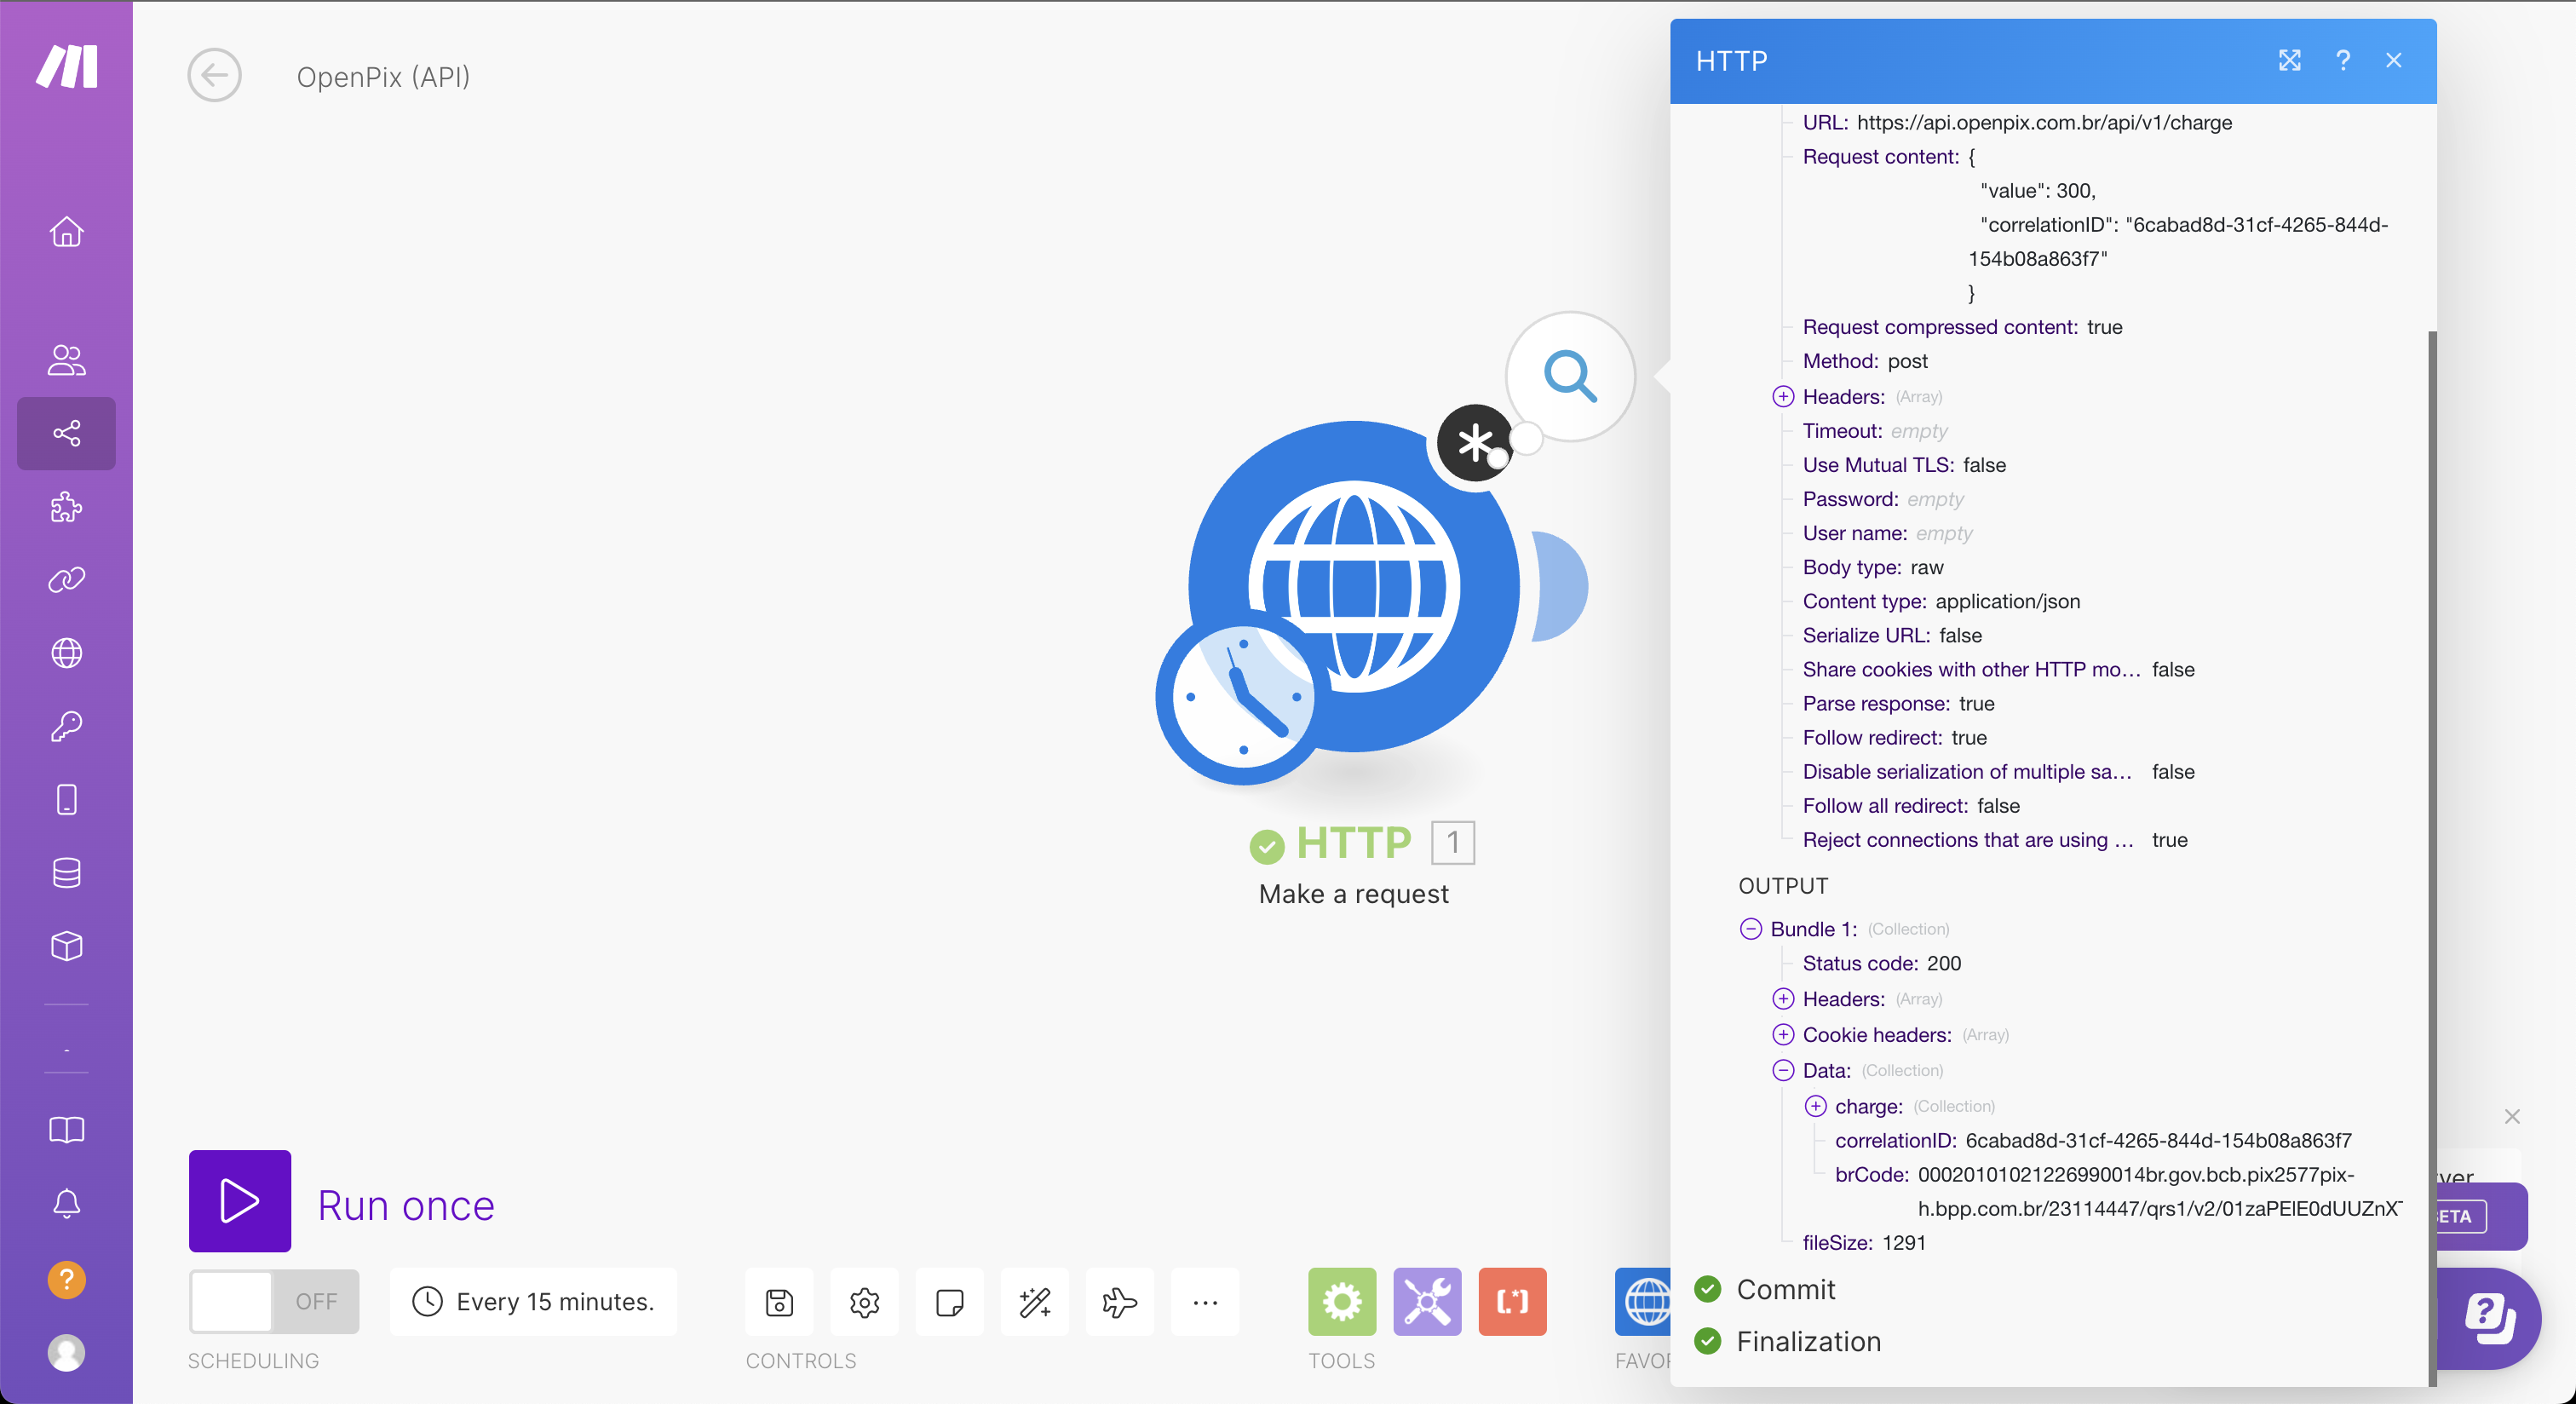2576x1404 pixels.
Task: Click the Explain flow airplane icon
Action: coord(1119,1301)
